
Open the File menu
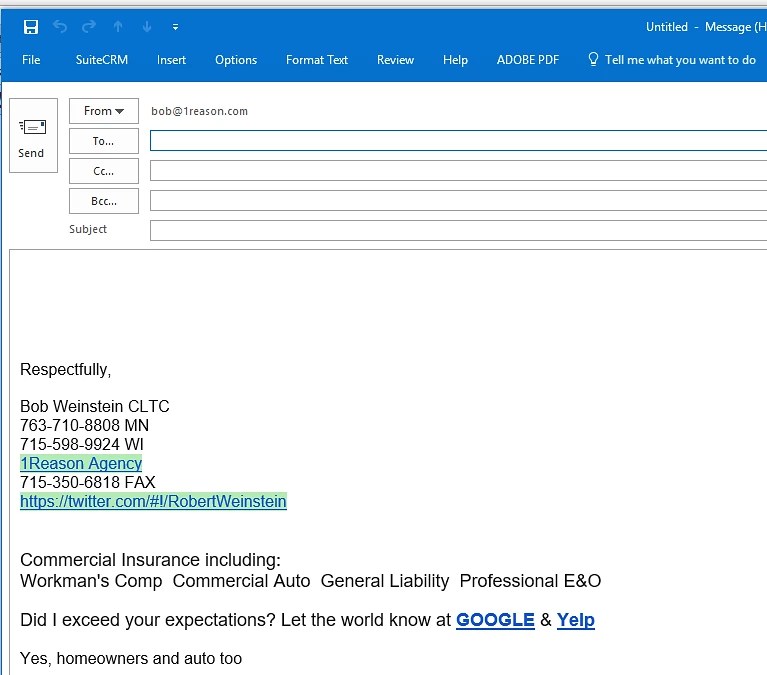click(x=31, y=60)
